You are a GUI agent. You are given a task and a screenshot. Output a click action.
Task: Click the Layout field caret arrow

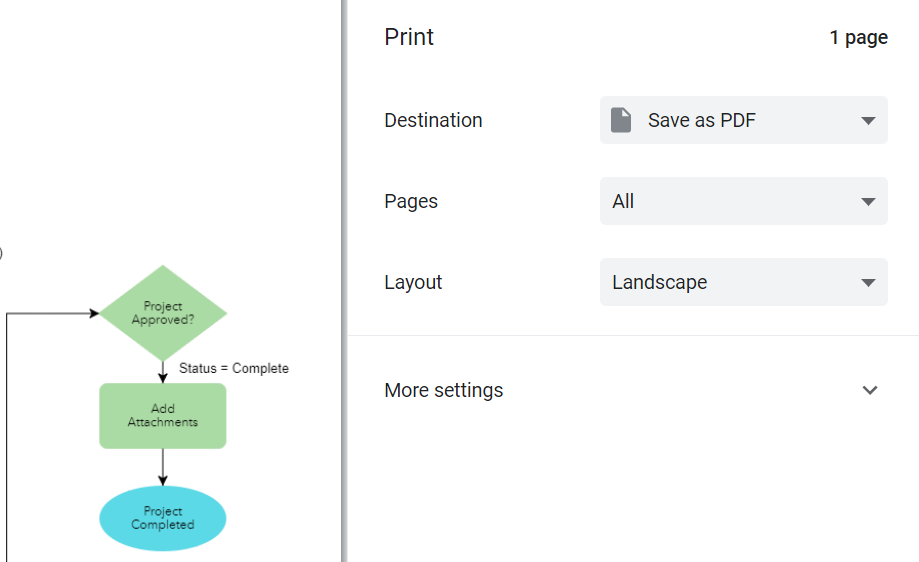pyautogui.click(x=867, y=283)
